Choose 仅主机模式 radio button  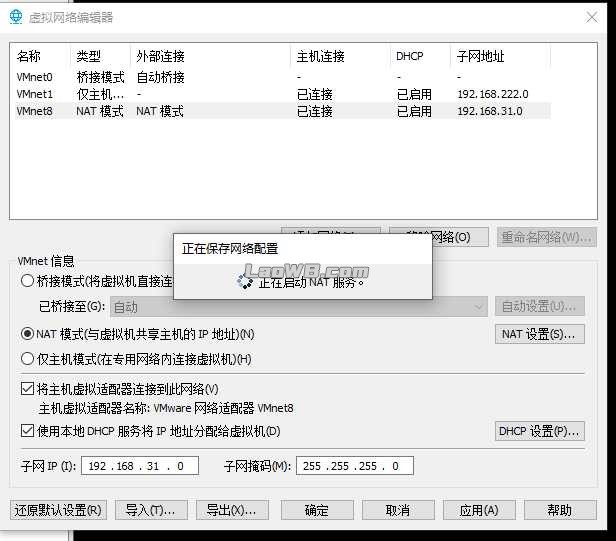[x=28, y=359]
